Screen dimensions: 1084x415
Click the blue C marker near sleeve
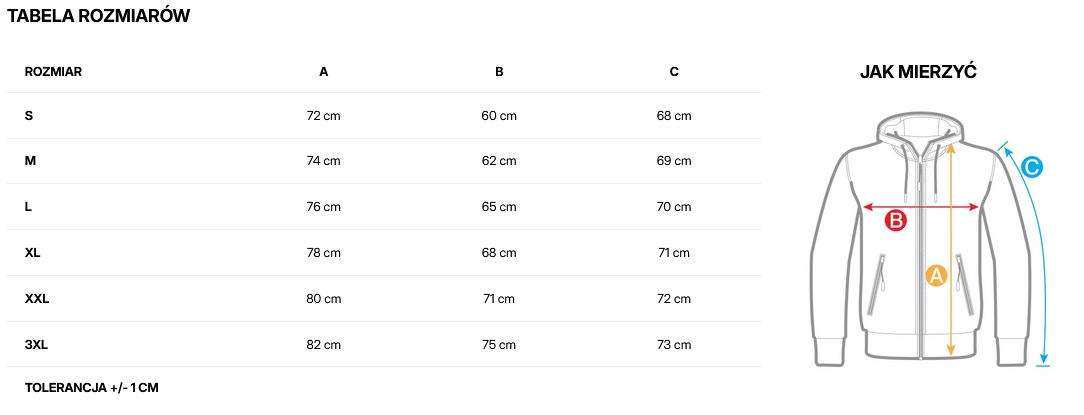pos(1032,167)
